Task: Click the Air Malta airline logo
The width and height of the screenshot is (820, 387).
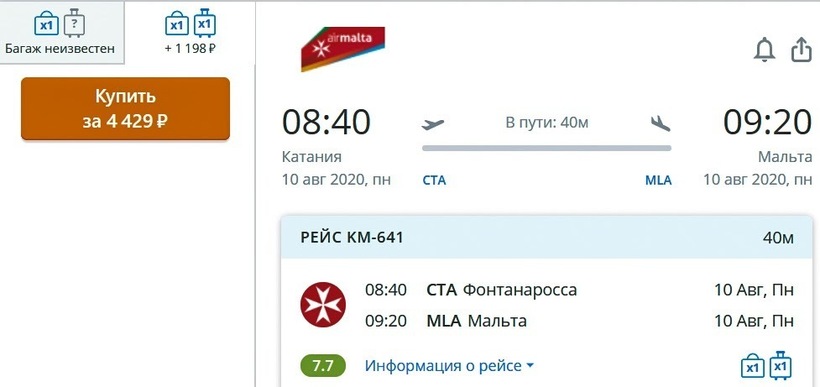Action: click(343, 49)
